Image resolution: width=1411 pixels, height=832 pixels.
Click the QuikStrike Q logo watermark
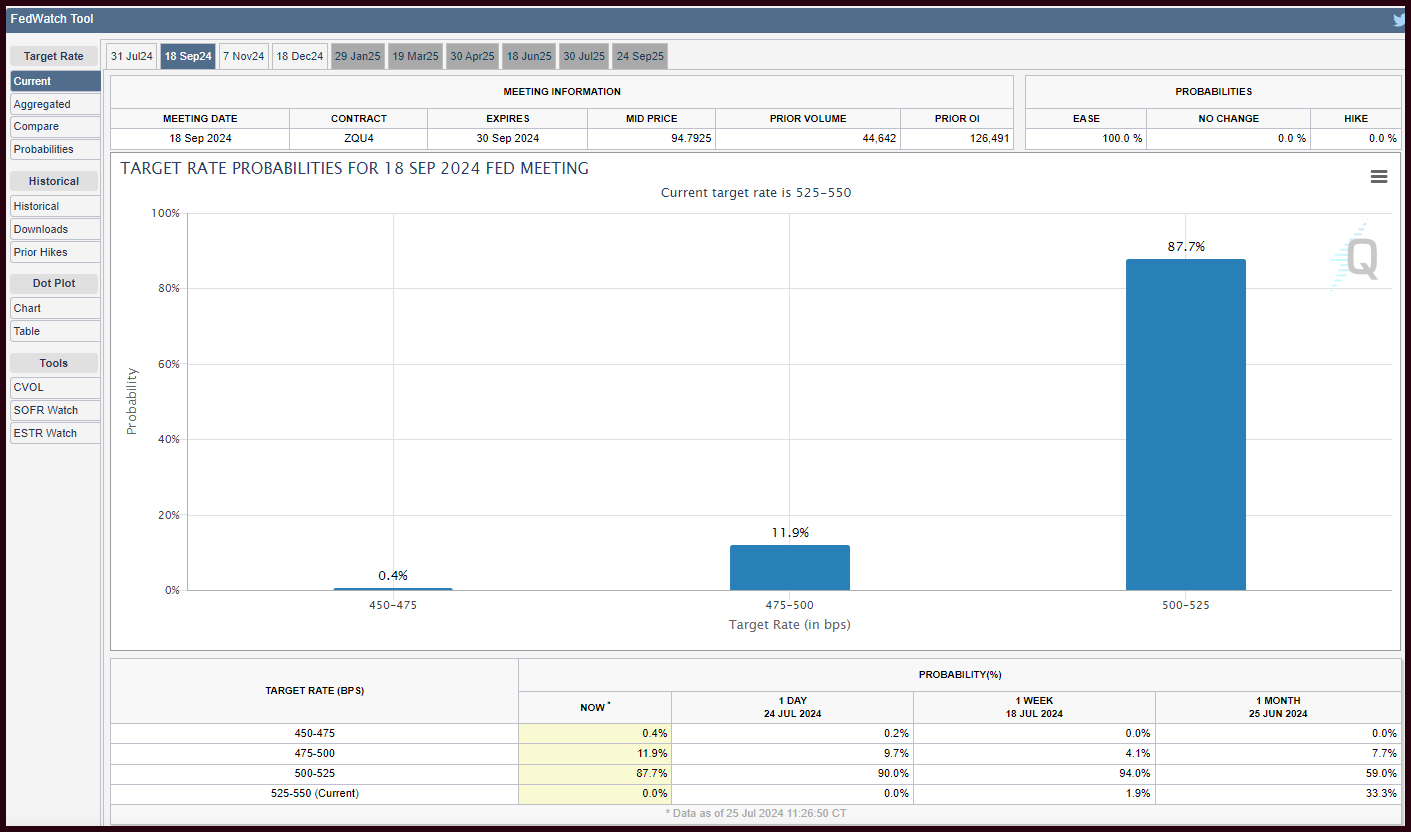pos(1358,257)
